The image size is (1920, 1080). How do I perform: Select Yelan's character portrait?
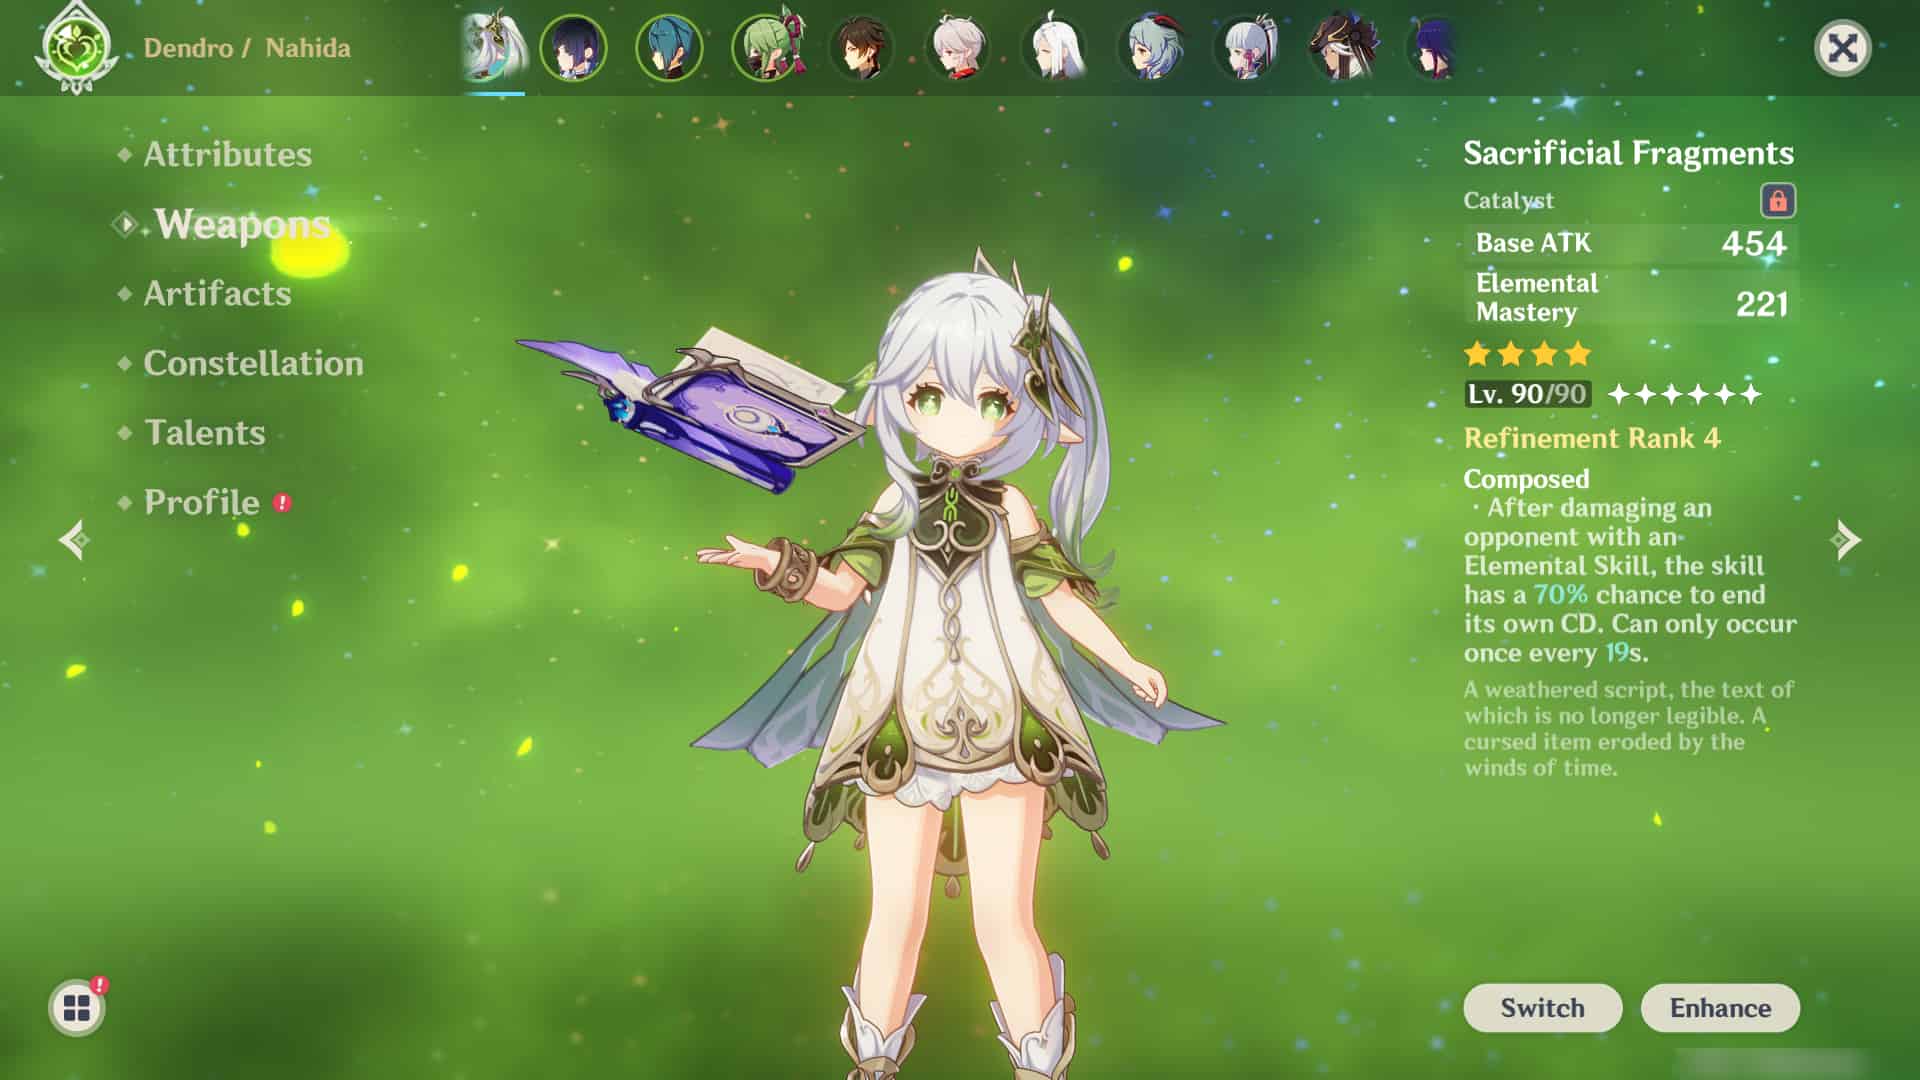pos(573,48)
